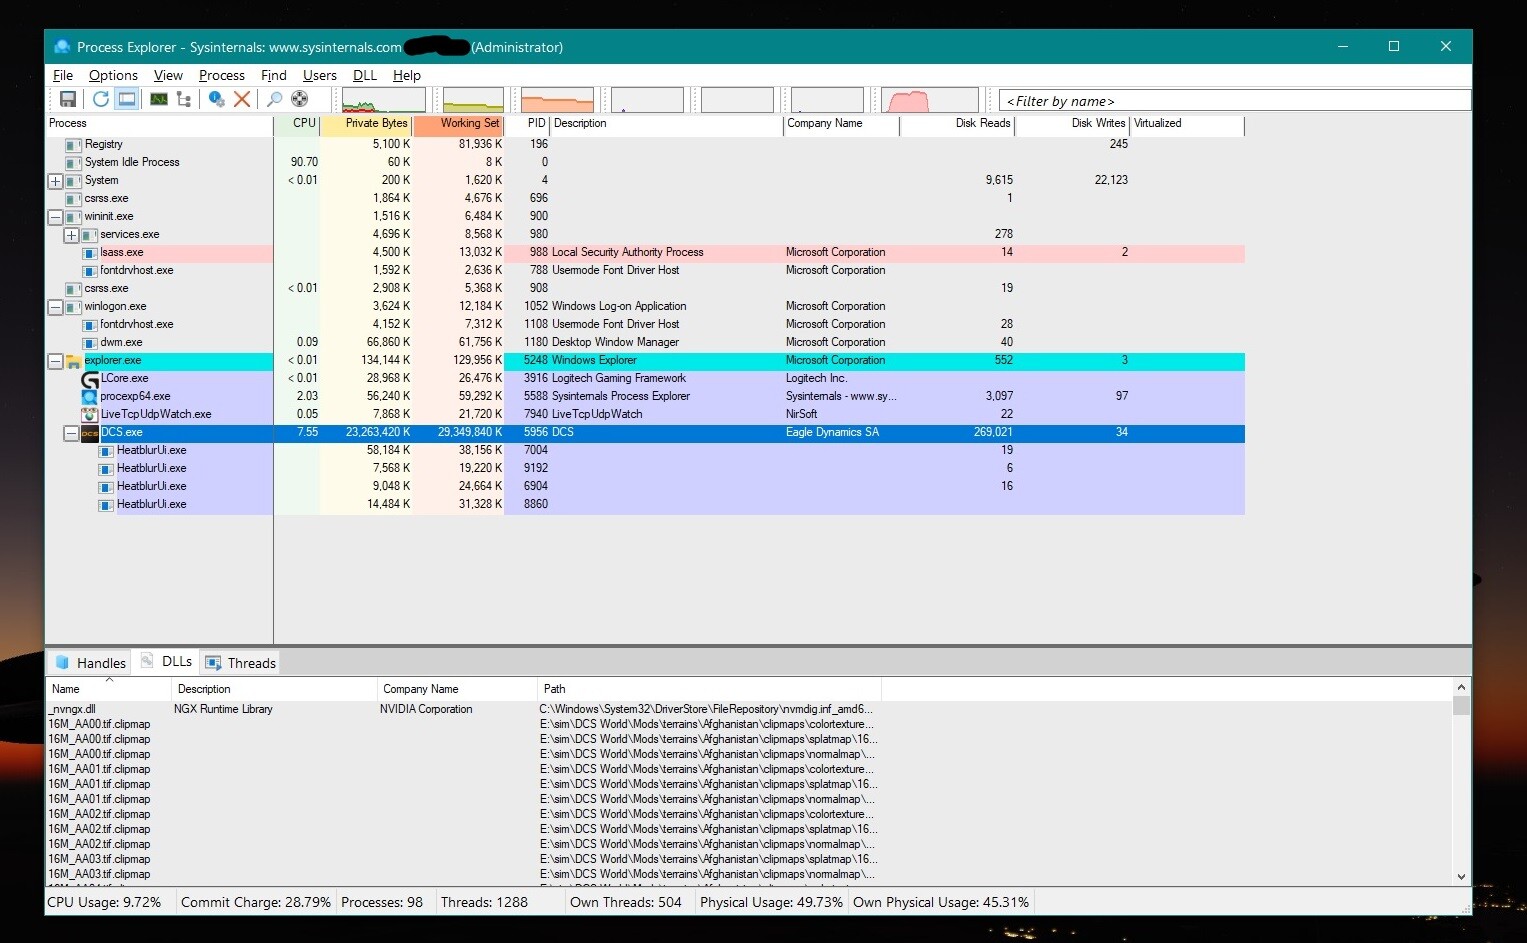Sort by Virtualized column header
The height and width of the screenshot is (943, 1527).
click(x=1187, y=124)
